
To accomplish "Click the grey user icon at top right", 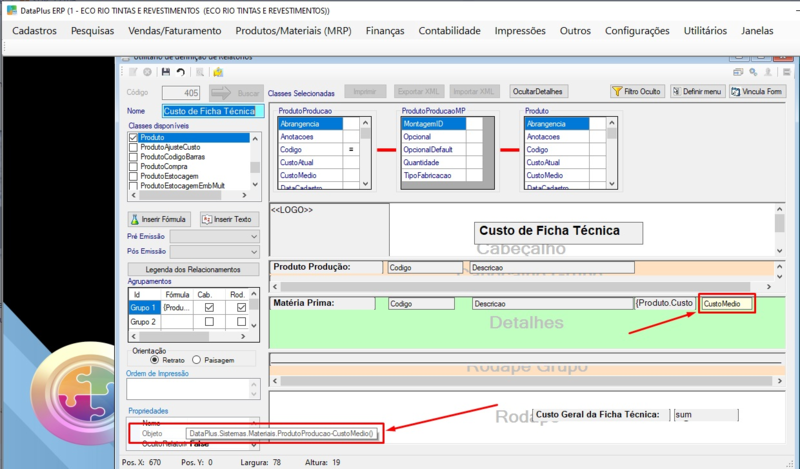I will 768,72.
